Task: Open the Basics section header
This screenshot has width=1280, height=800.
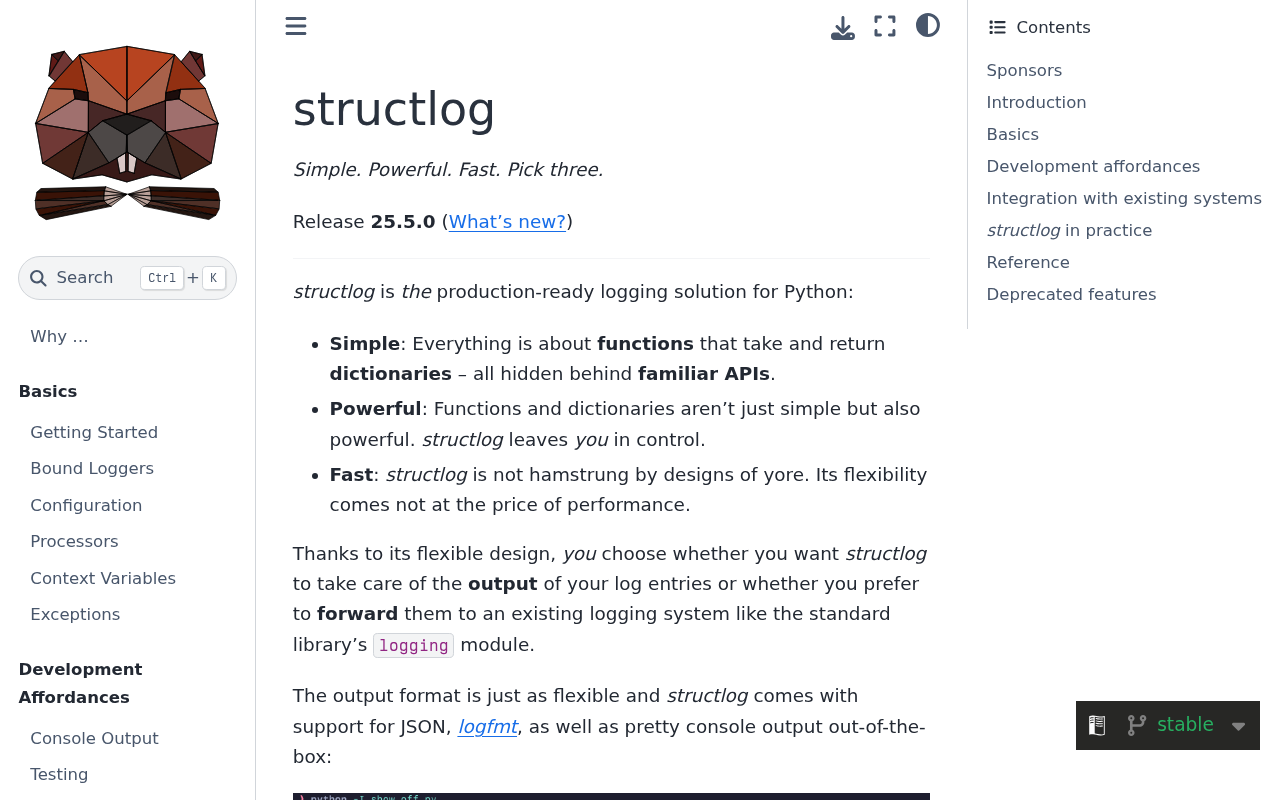Action: pos(47,390)
